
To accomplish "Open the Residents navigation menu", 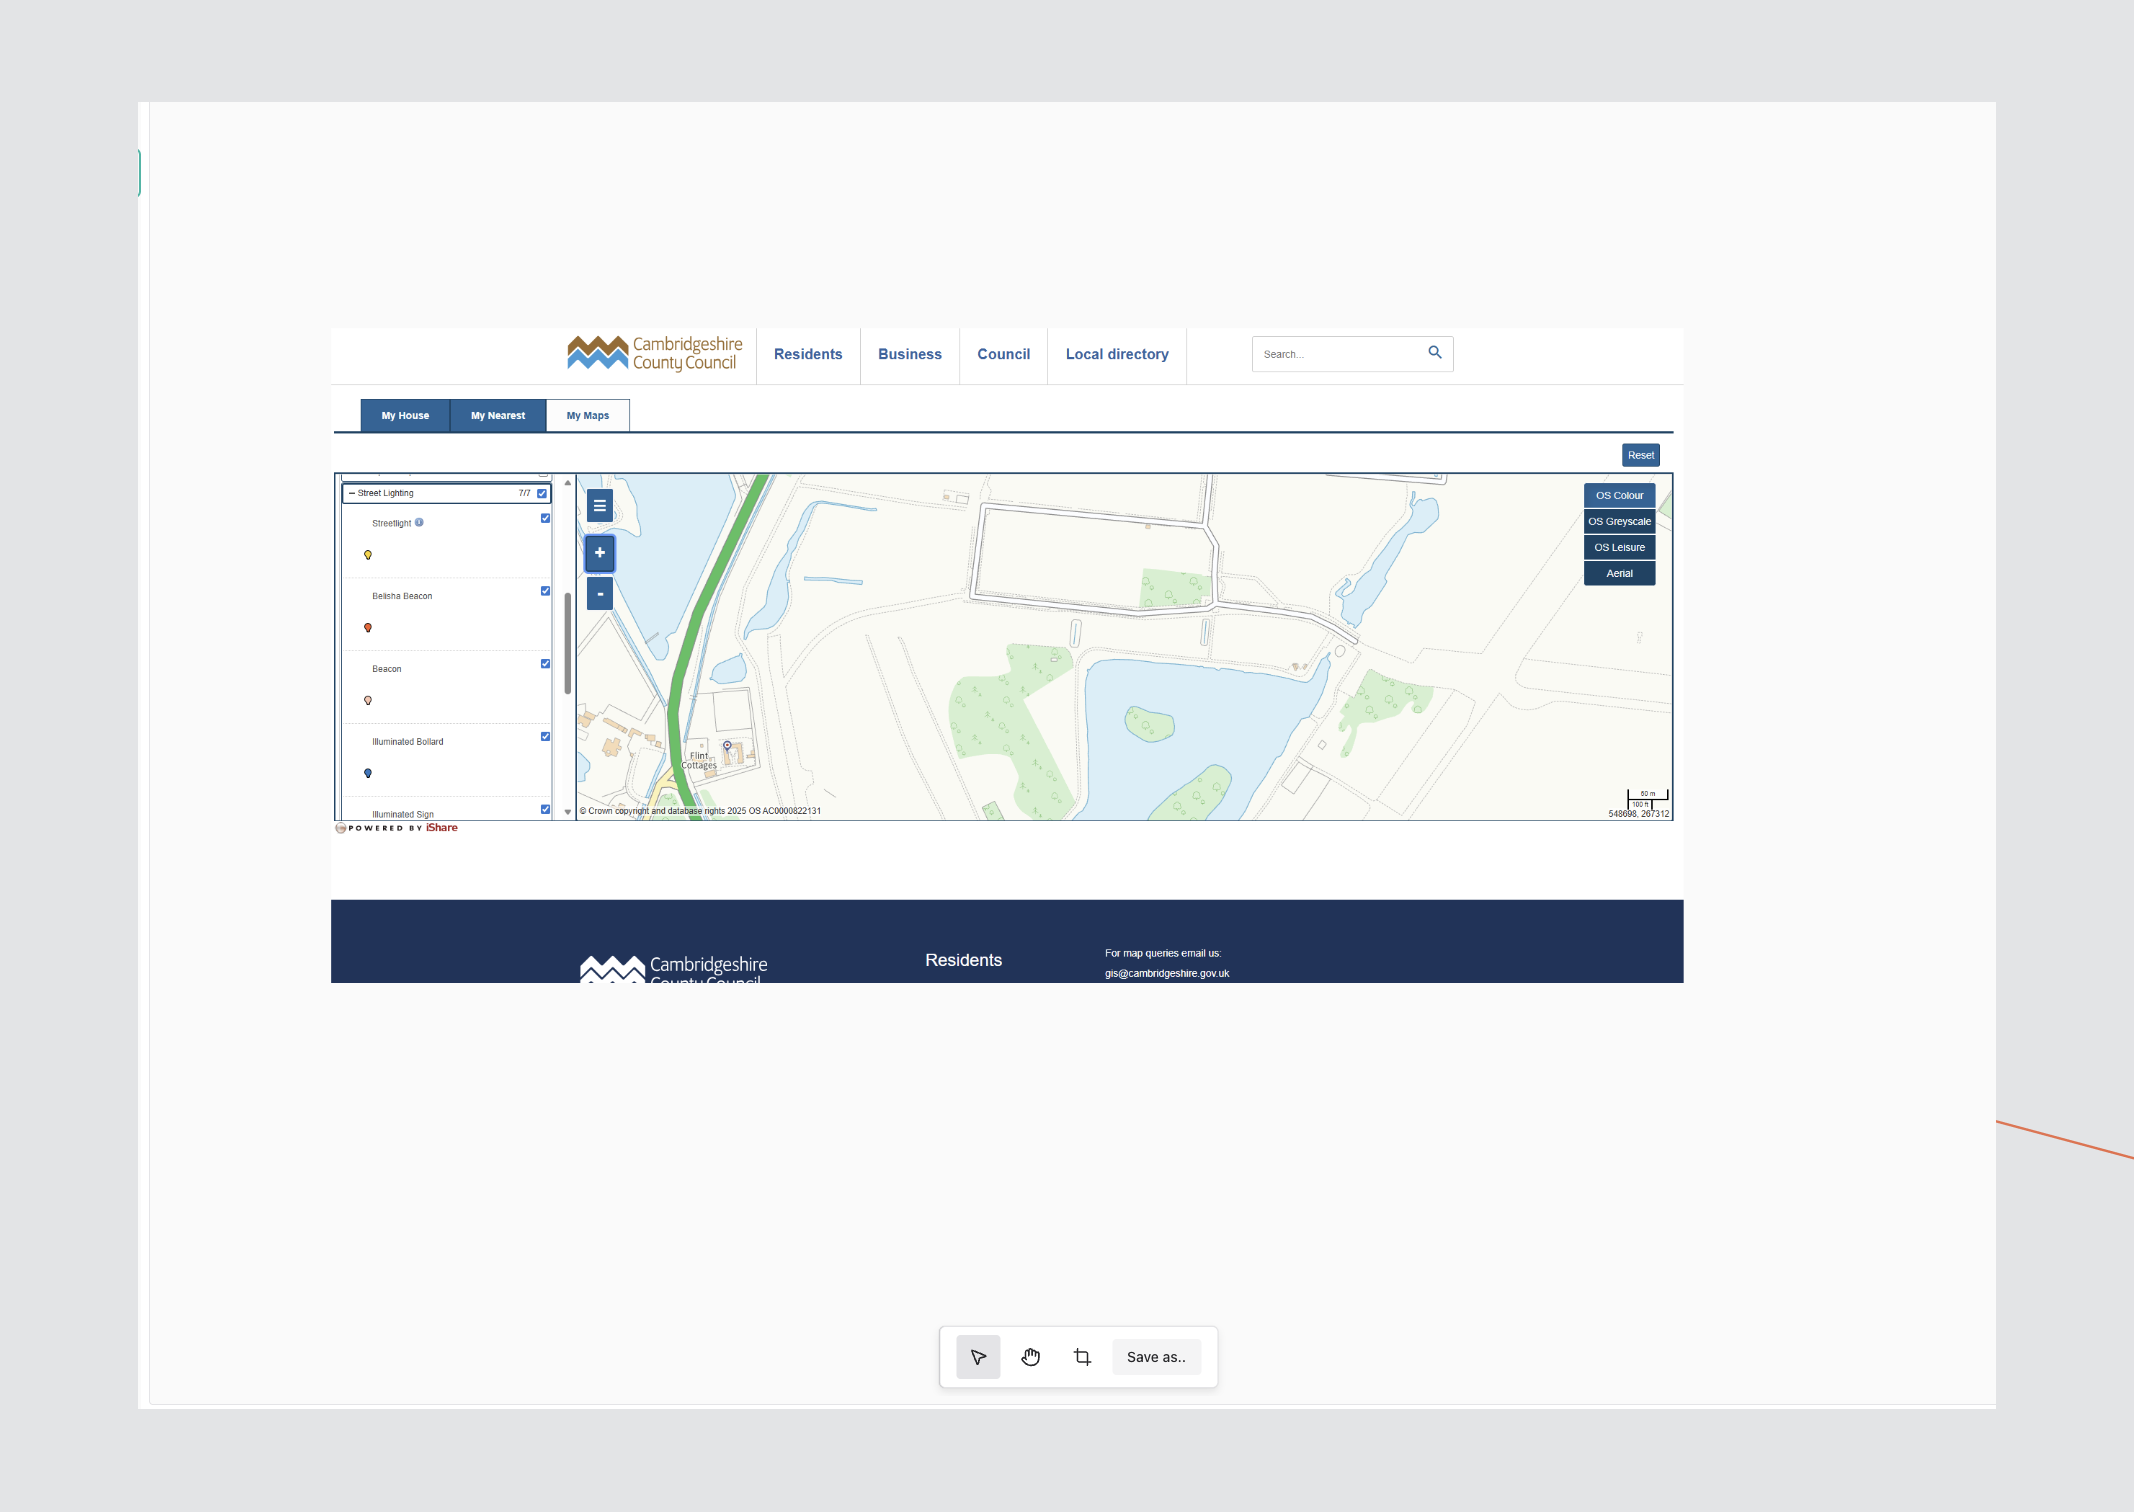I will click(808, 355).
